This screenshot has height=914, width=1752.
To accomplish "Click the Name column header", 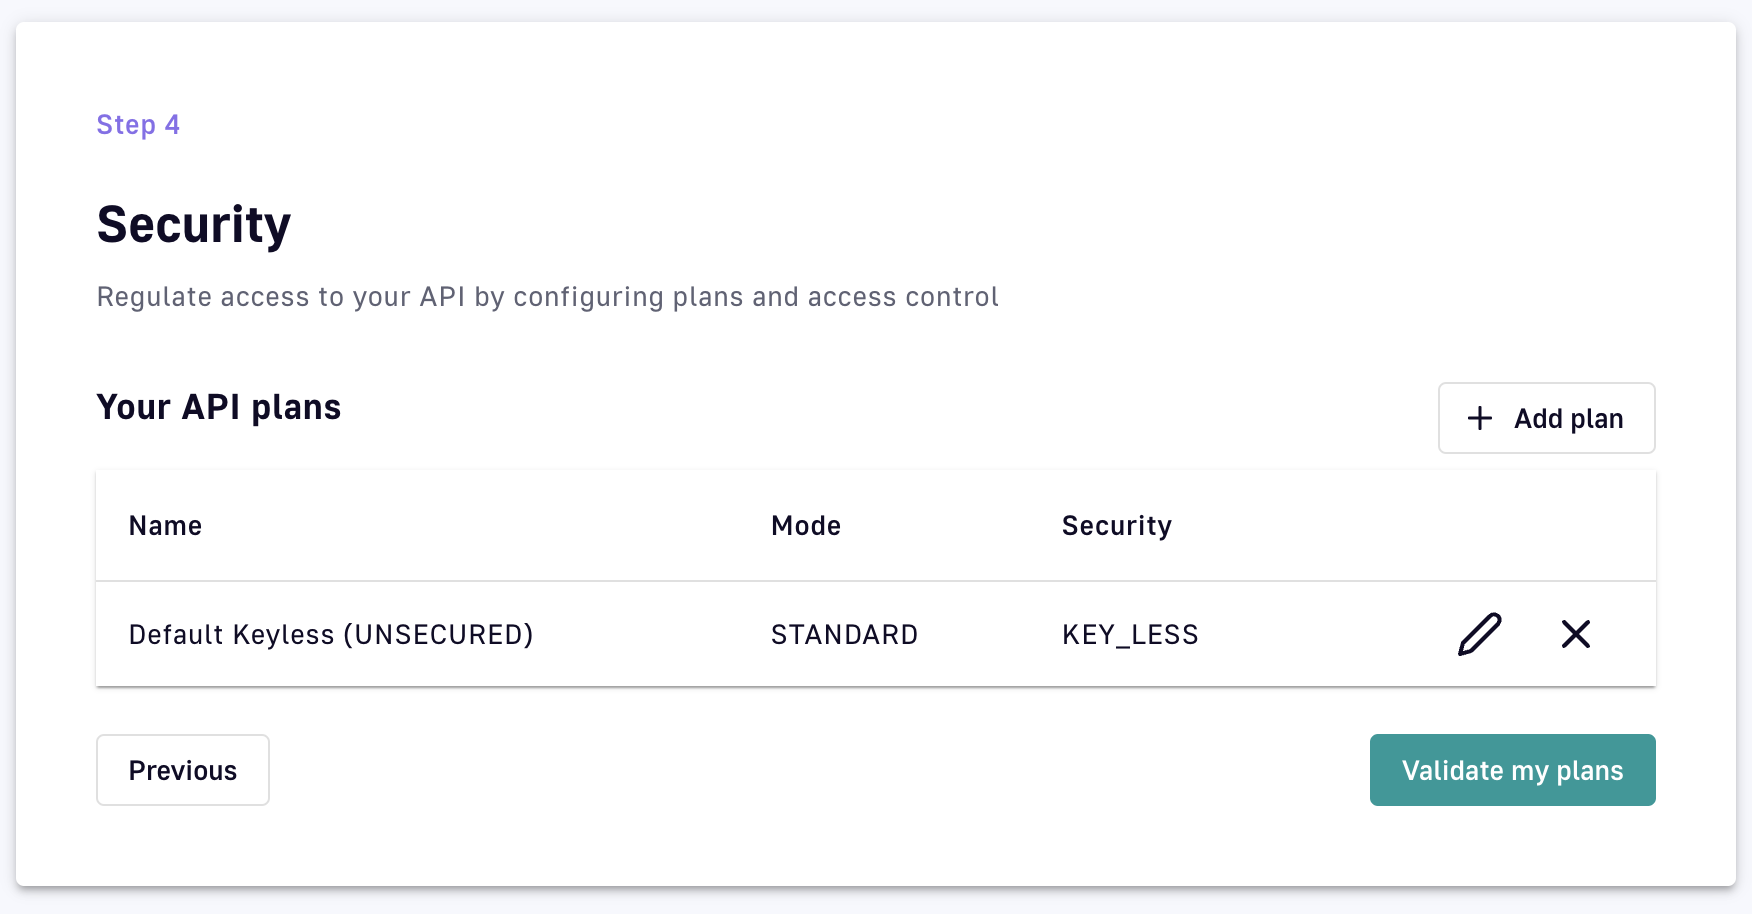I will click(165, 526).
